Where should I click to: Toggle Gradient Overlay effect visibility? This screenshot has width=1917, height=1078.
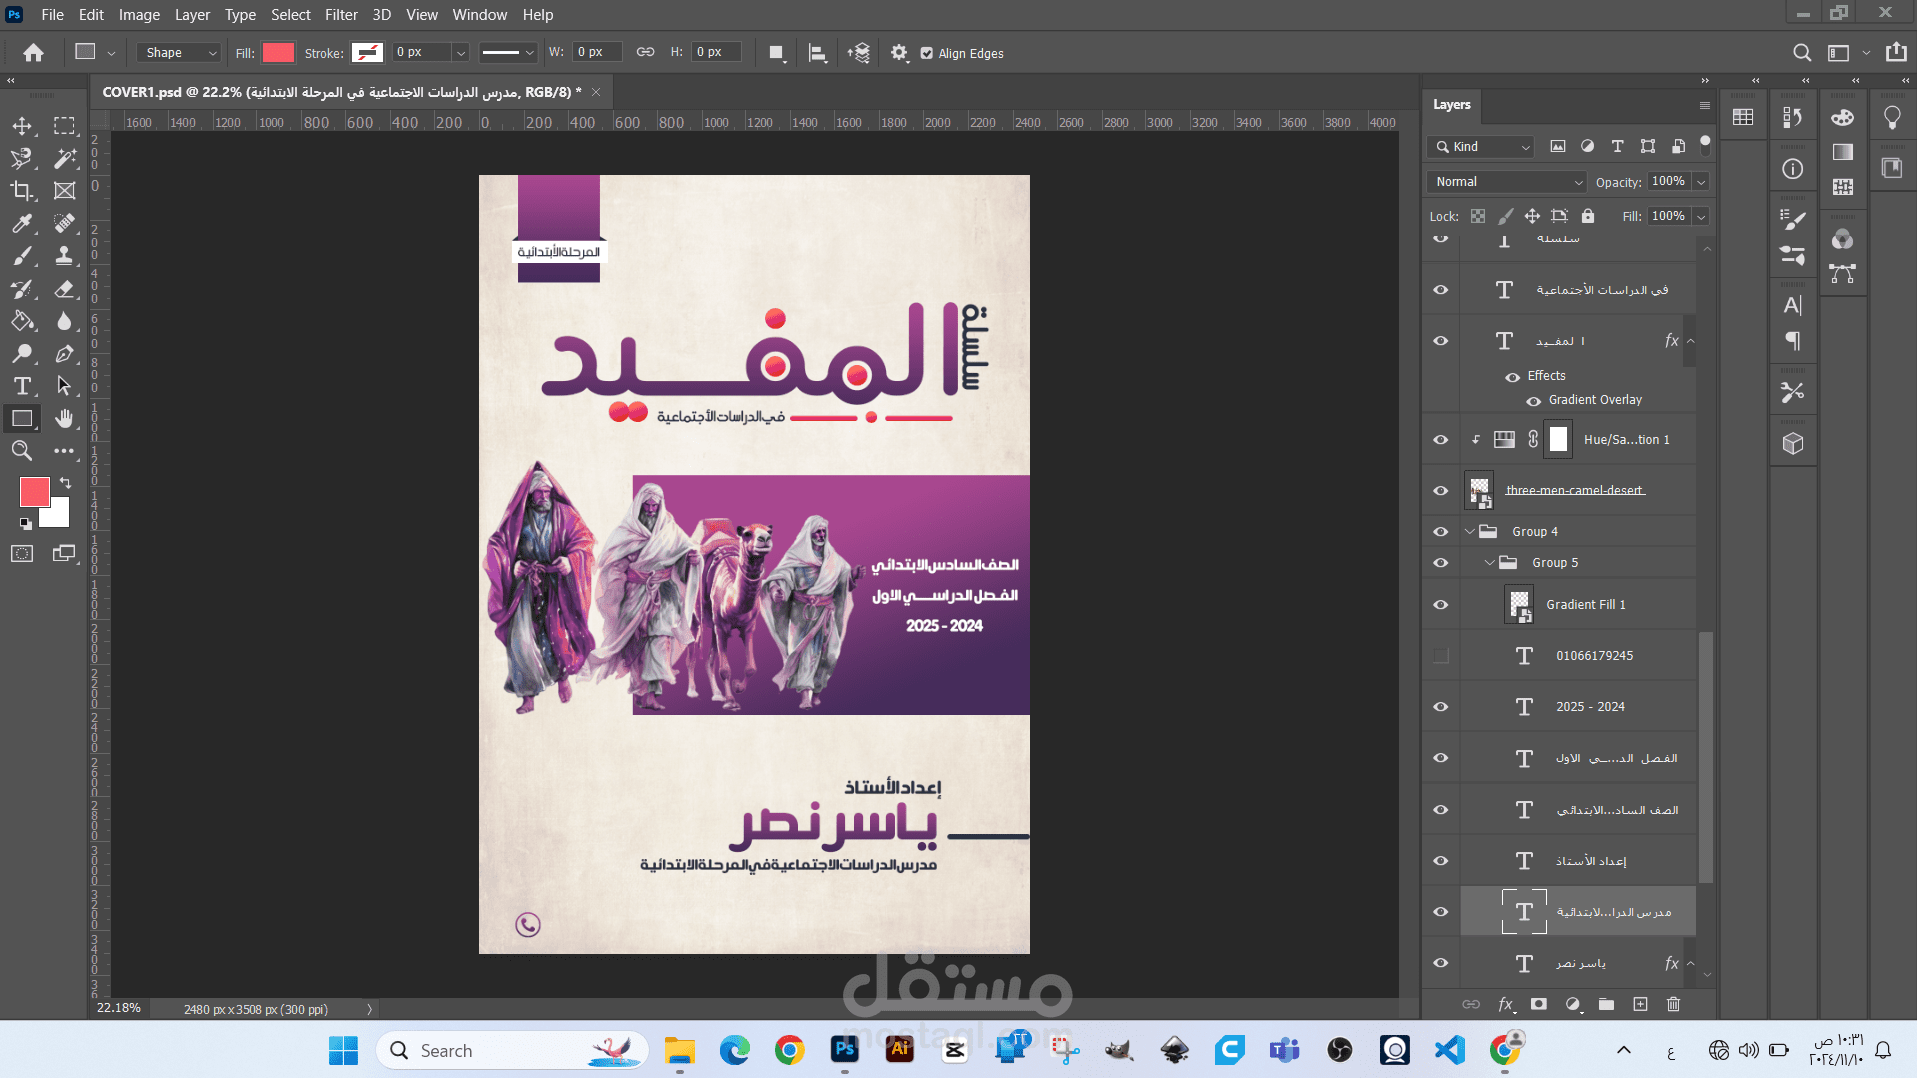(x=1533, y=401)
